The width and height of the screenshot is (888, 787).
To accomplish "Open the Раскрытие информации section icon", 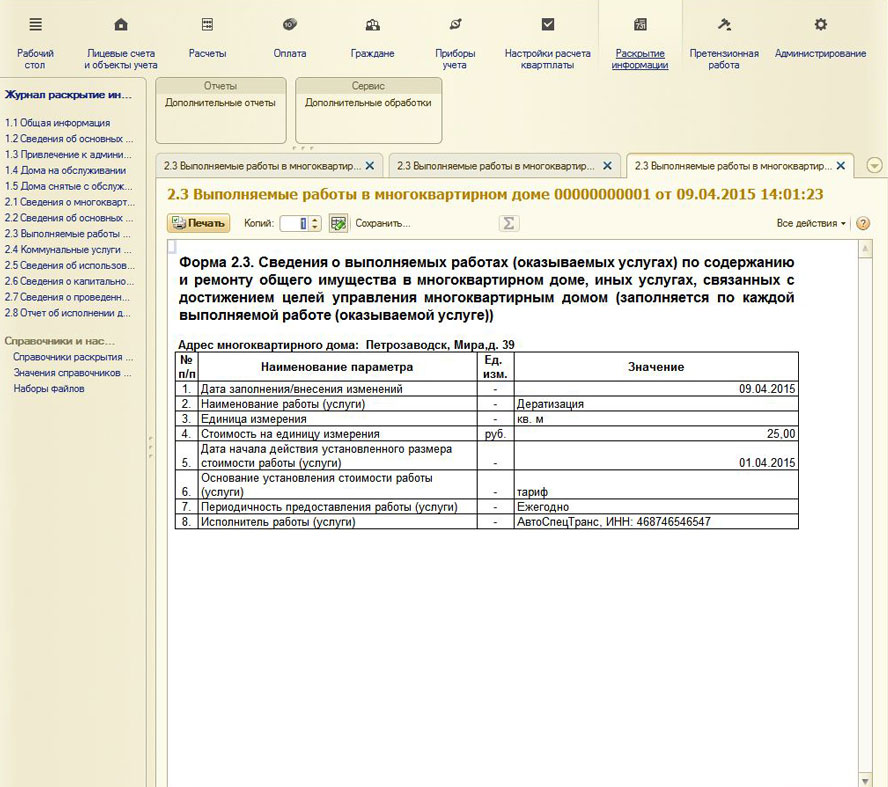I will (x=640, y=24).
